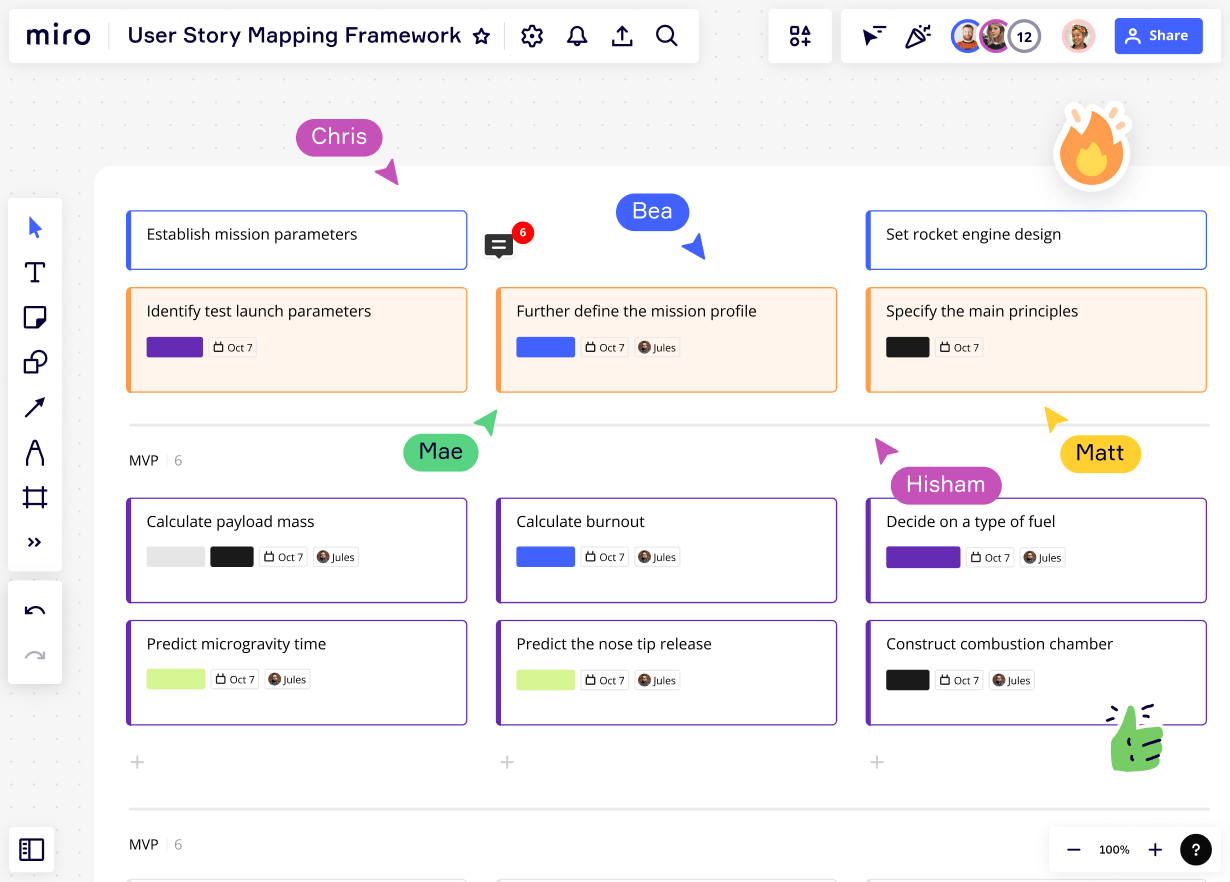Expand the list of 12 collaborators
Image resolution: width=1230 pixels, height=882 pixels.
[1022, 35]
